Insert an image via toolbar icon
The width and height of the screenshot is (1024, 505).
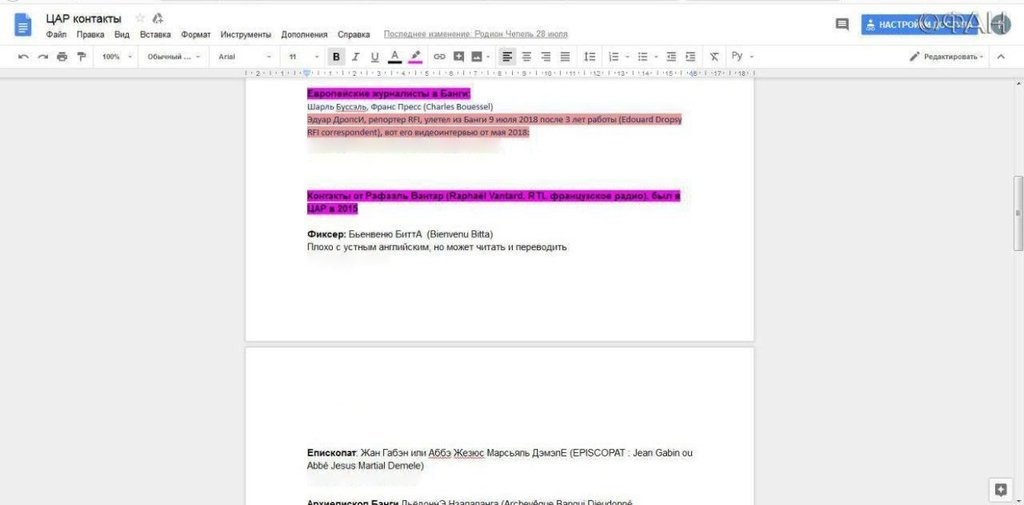tap(477, 57)
